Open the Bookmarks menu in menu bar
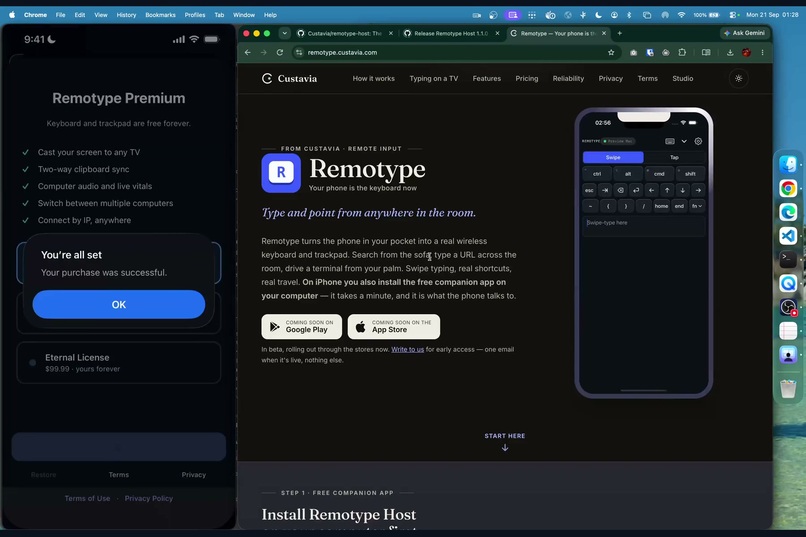The width and height of the screenshot is (806, 537). pyautogui.click(x=160, y=15)
